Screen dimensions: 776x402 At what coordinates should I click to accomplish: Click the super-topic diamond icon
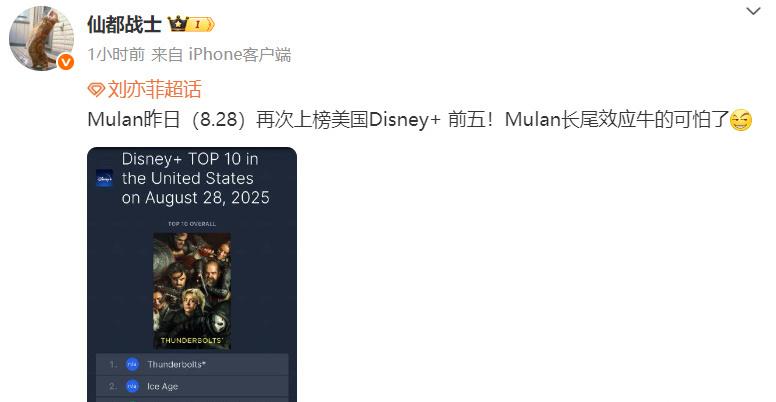tap(96, 90)
